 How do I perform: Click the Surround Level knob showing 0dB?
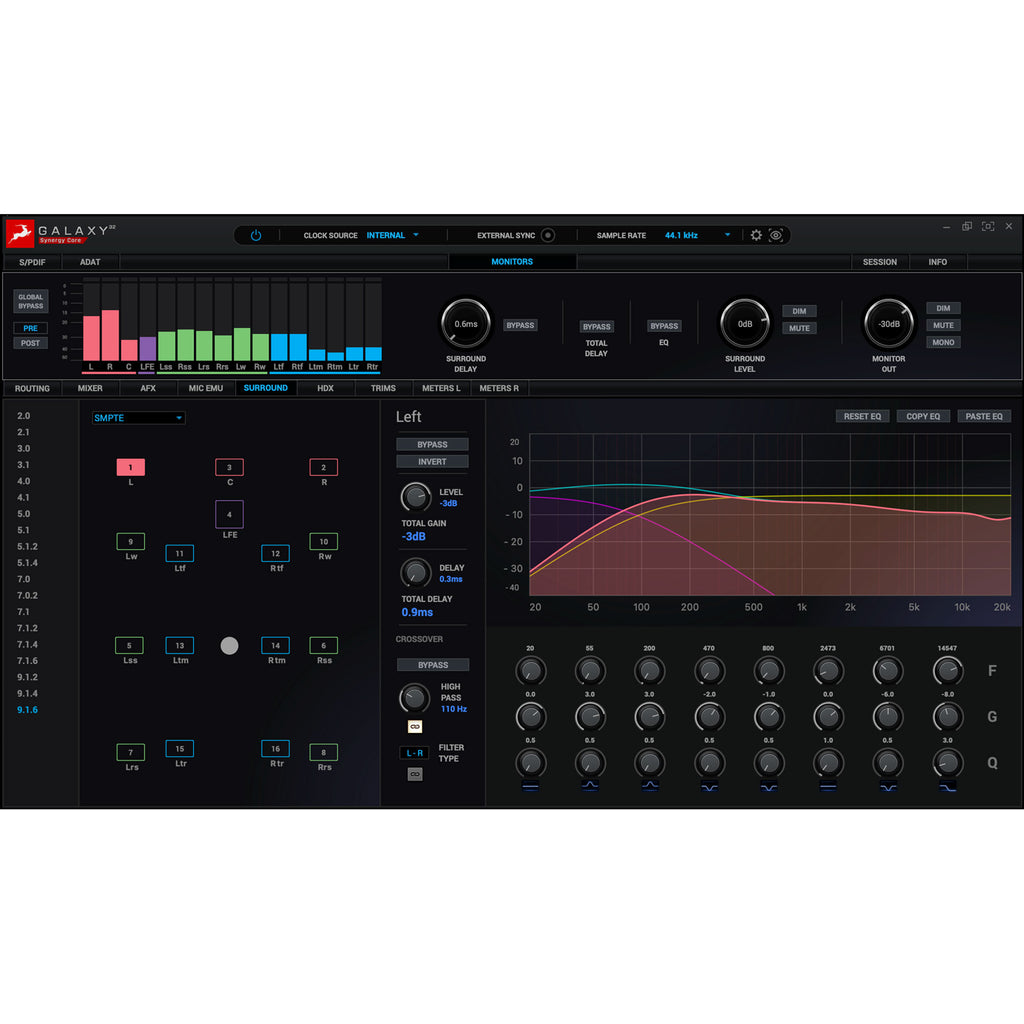tap(745, 324)
